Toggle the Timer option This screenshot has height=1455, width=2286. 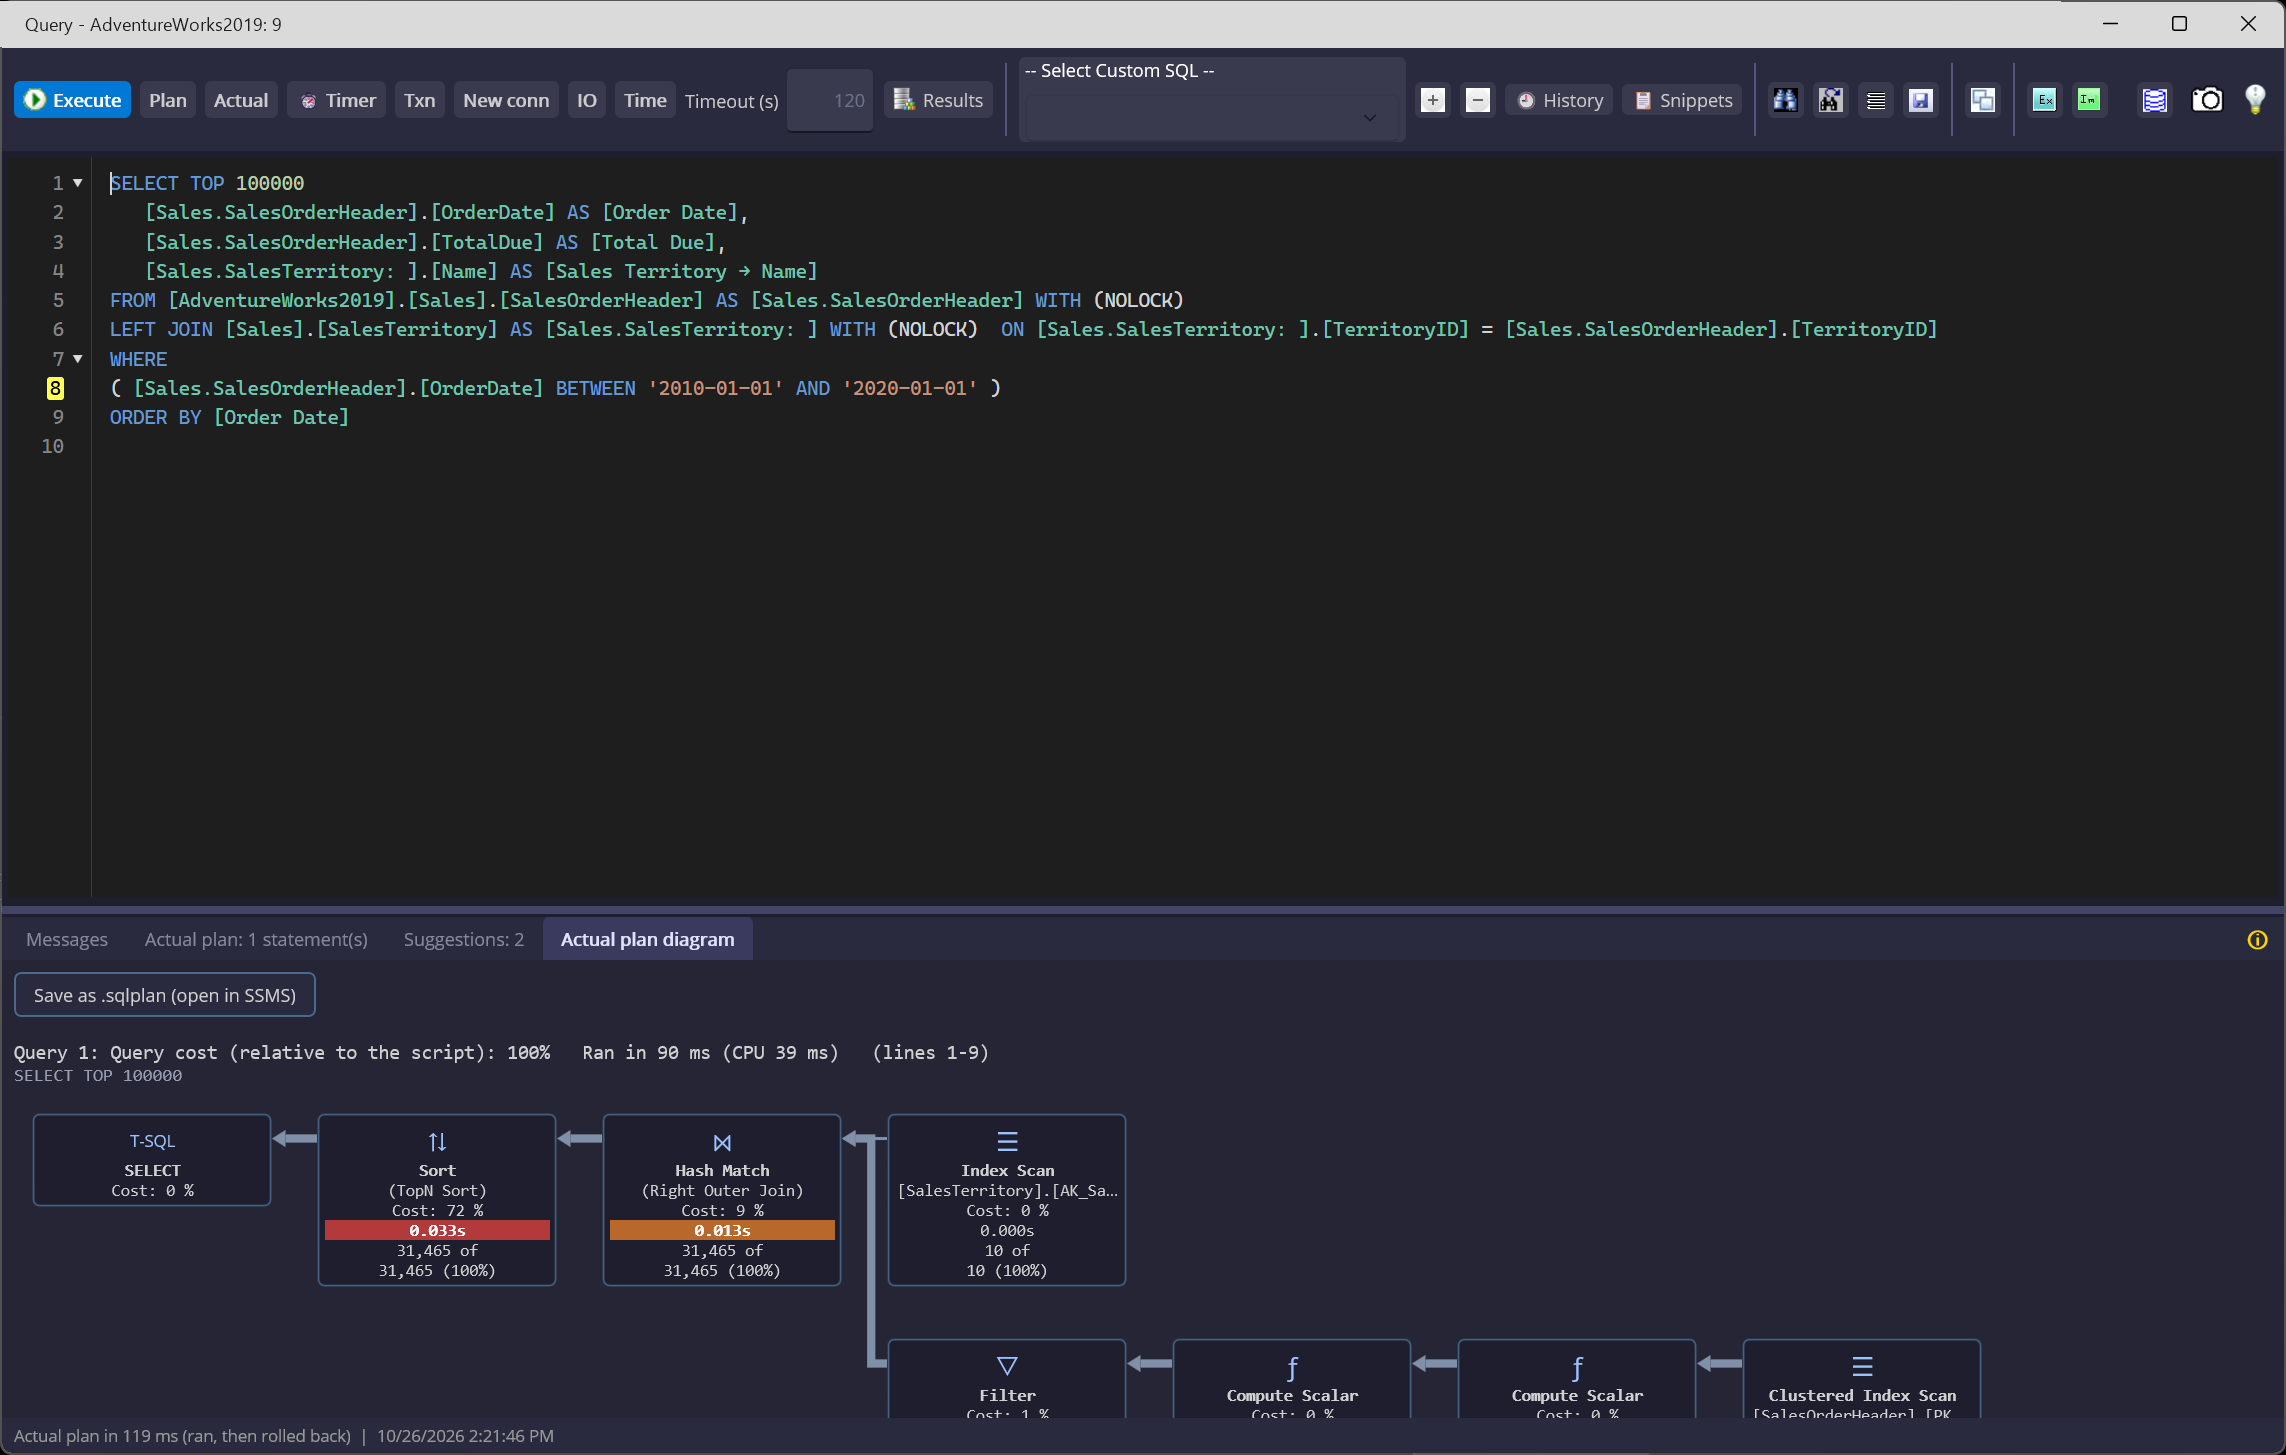tap(337, 100)
